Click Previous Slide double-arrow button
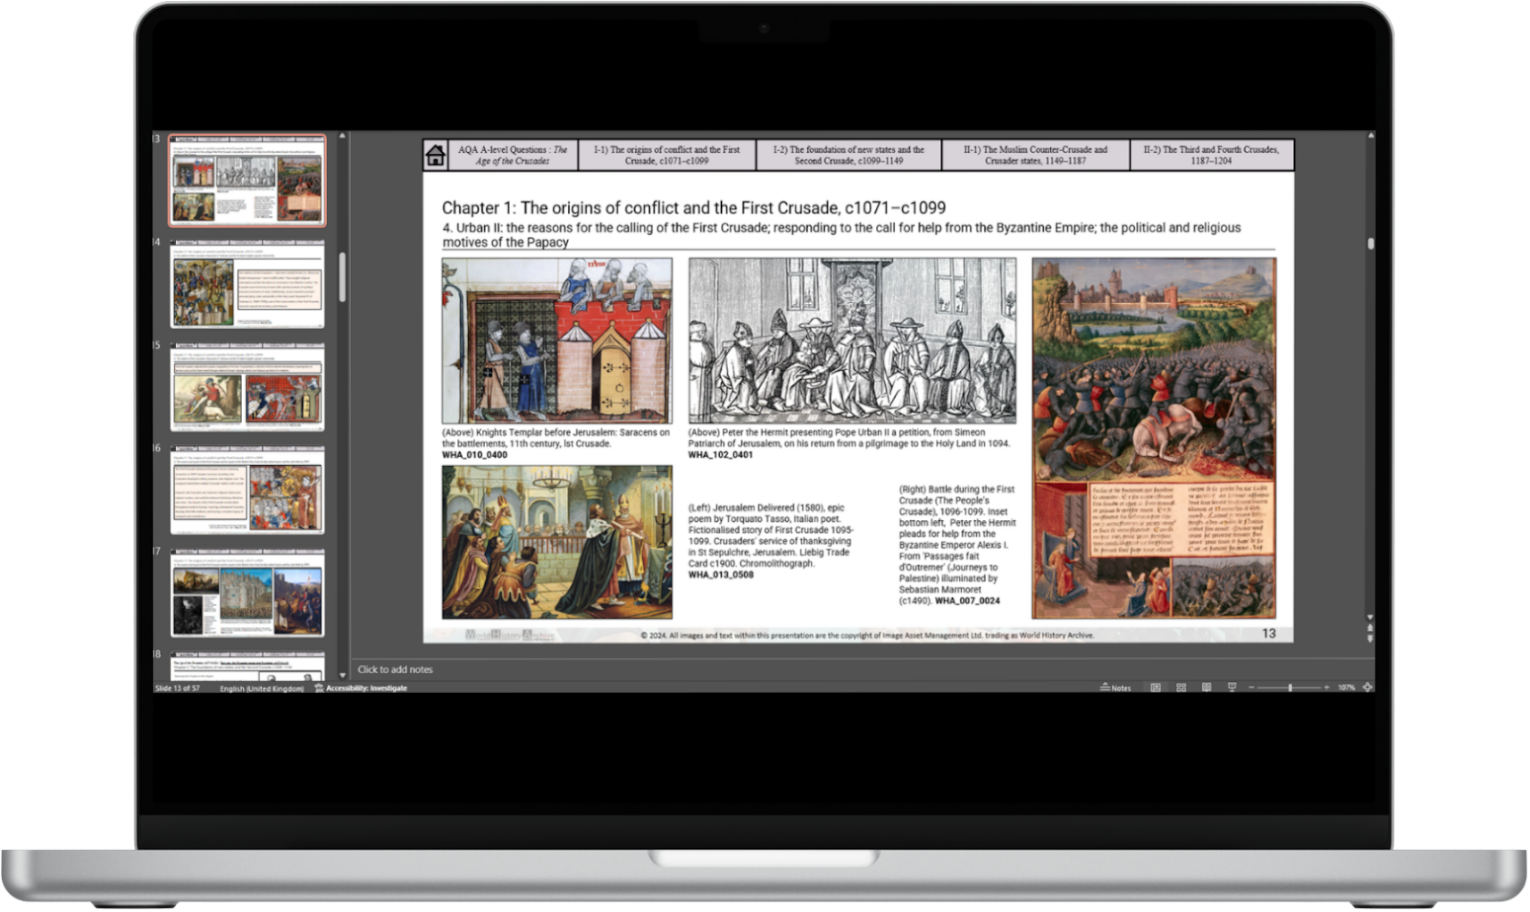This screenshot has height=912, width=1530. click(x=1370, y=628)
